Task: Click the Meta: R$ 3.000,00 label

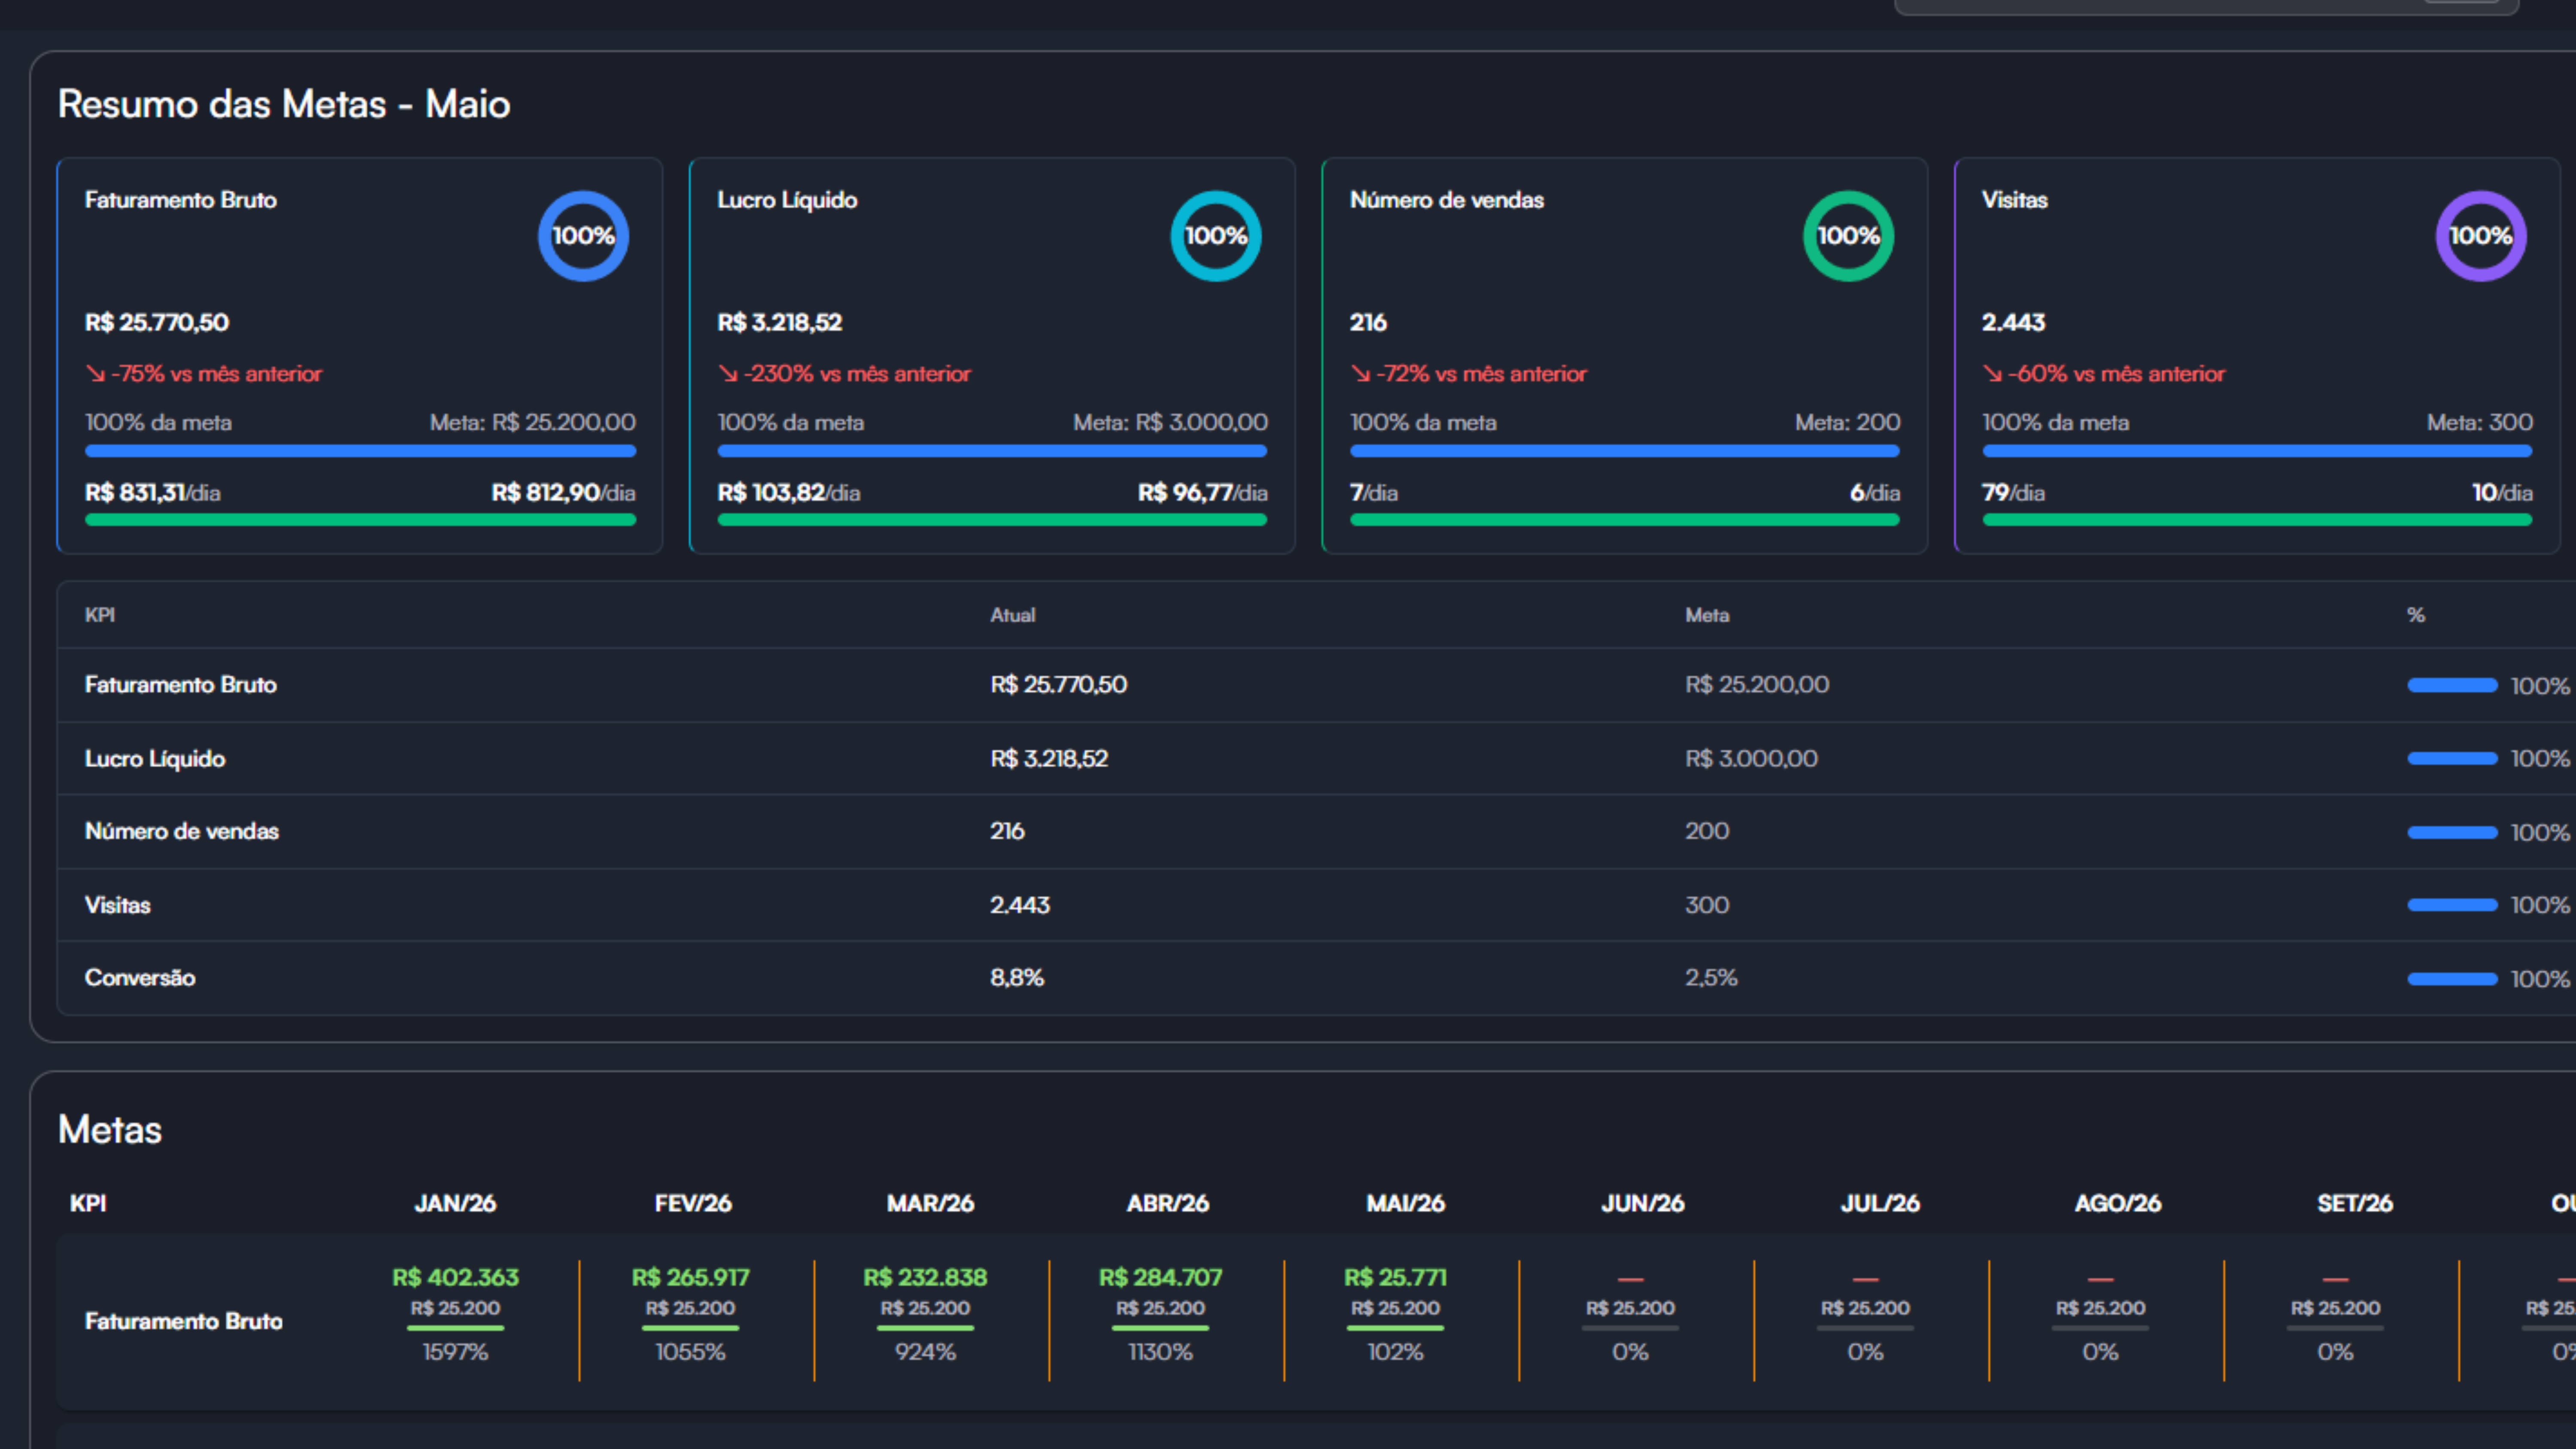Action: pyautogui.click(x=1170, y=423)
